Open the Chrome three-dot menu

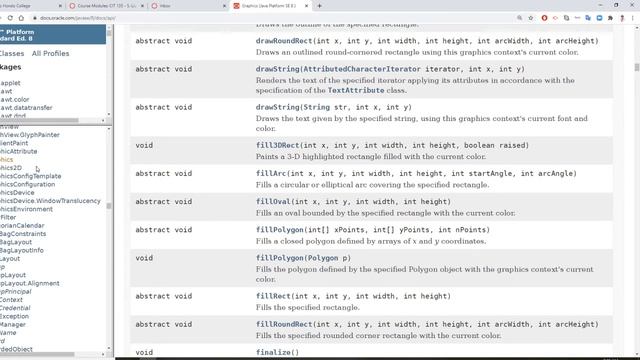(x=633, y=18)
